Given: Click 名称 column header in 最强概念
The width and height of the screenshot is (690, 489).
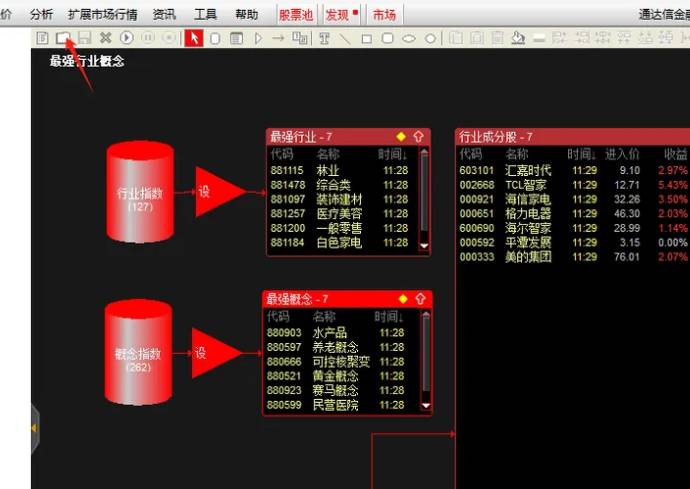Looking at the screenshot, I should click(x=324, y=316).
